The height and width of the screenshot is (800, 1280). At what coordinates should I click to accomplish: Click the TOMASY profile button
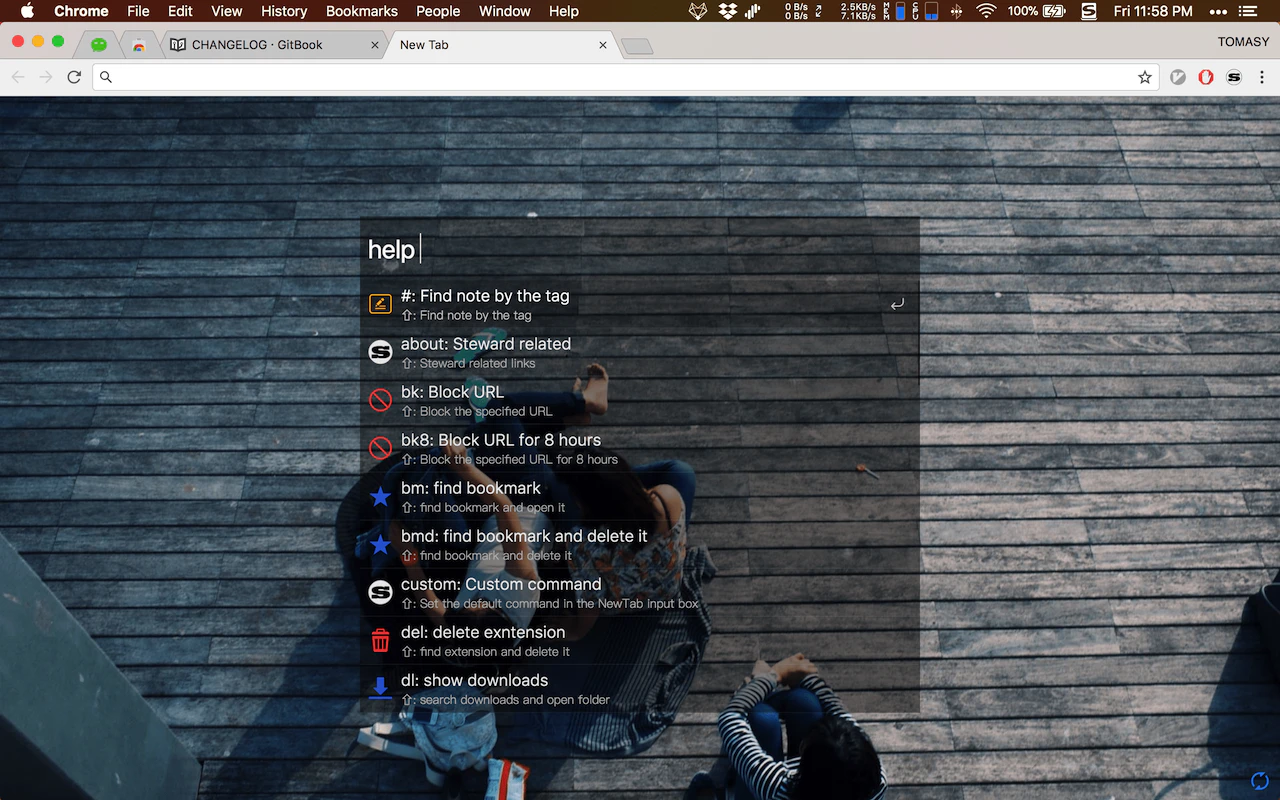click(1243, 42)
